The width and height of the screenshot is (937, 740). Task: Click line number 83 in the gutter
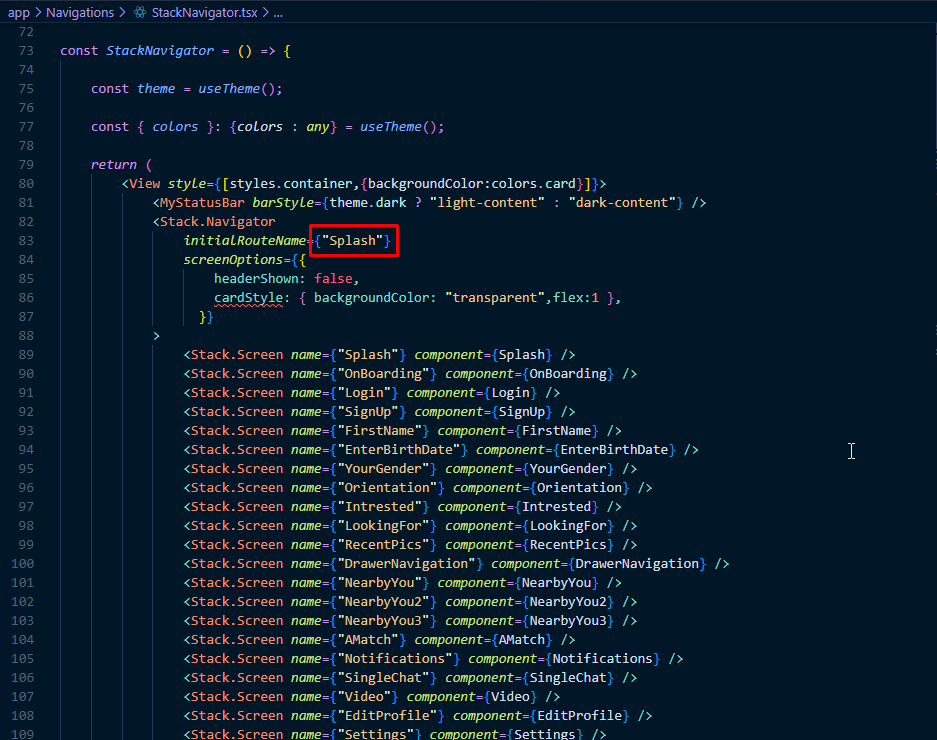pyautogui.click(x=26, y=241)
